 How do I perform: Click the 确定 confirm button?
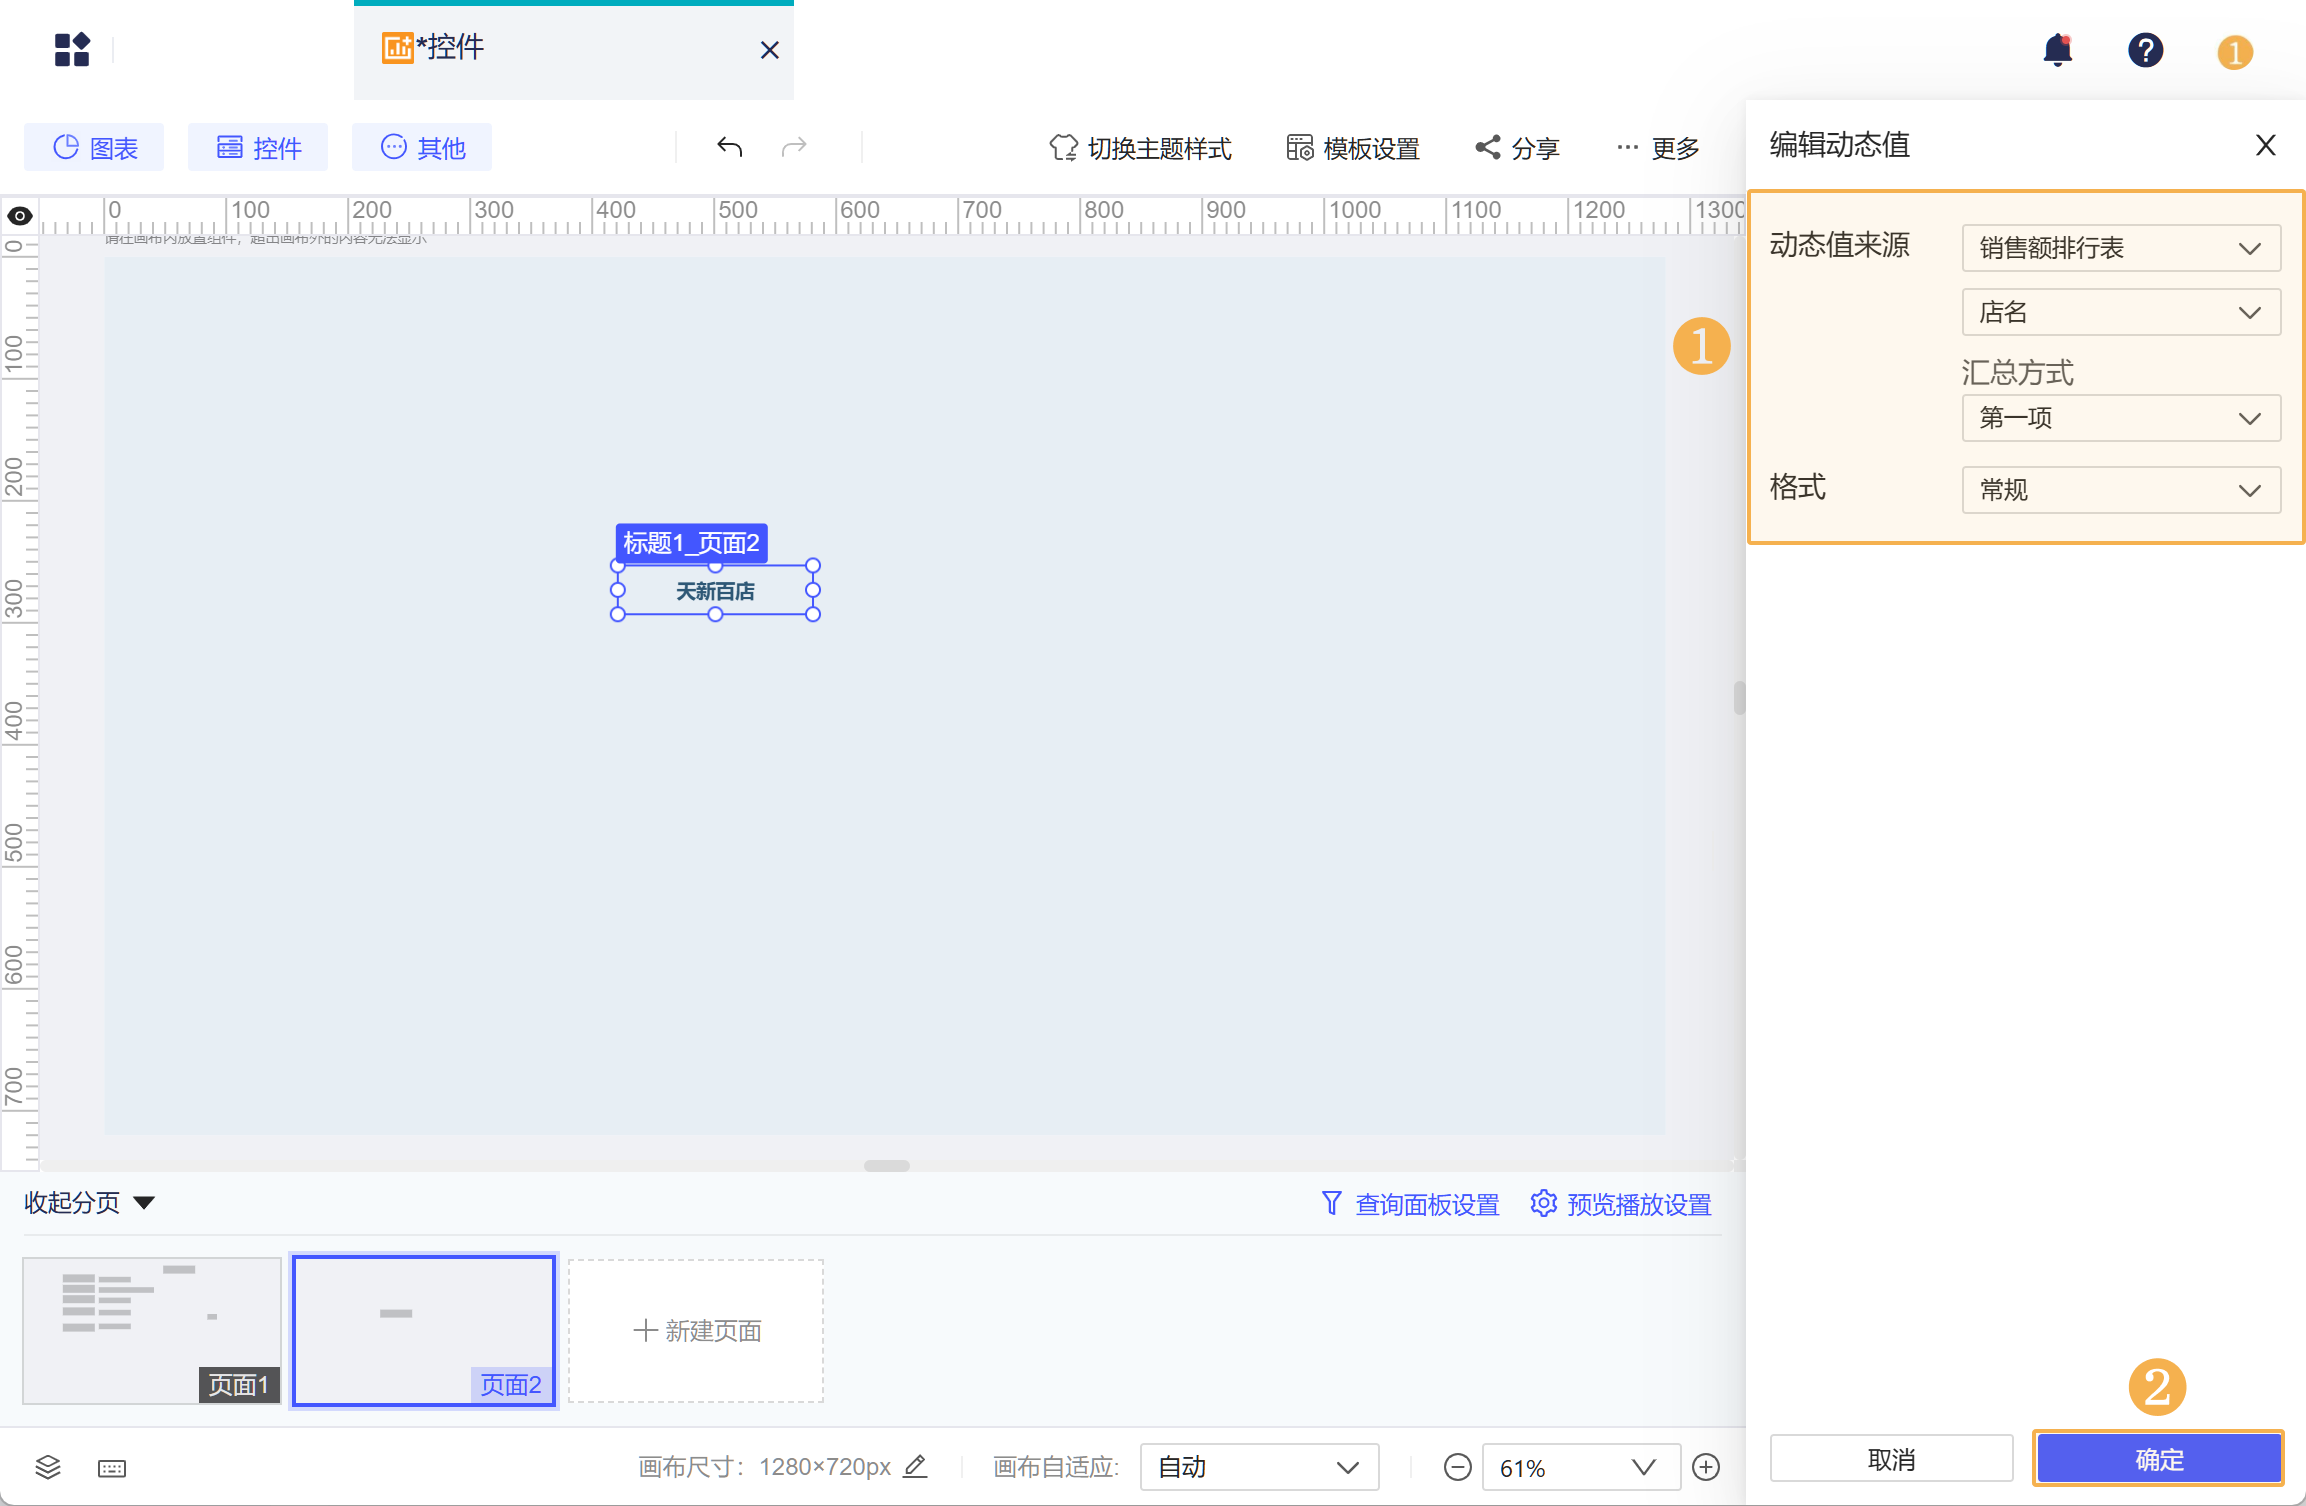point(2158,1459)
